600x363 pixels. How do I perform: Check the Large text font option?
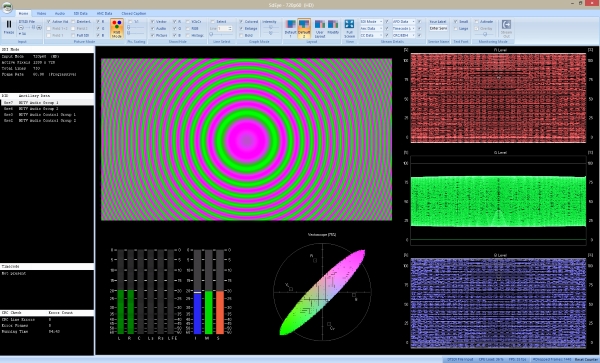click(x=456, y=28)
